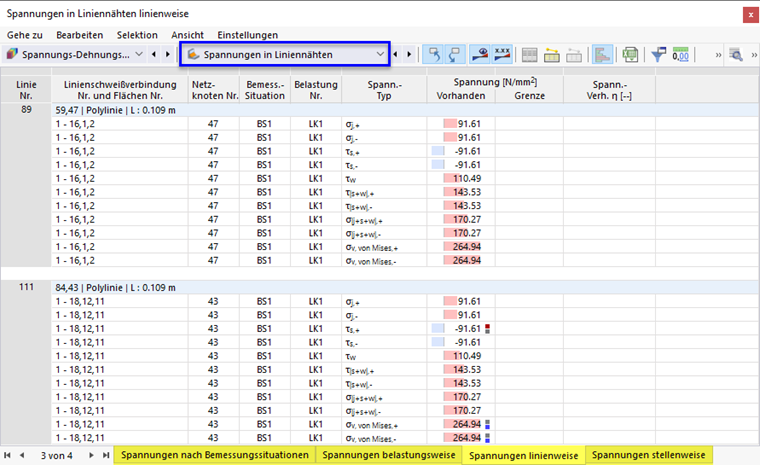This screenshot has height=465, width=760.
Task: Click the gray table columns icon
Action: pos(529,55)
